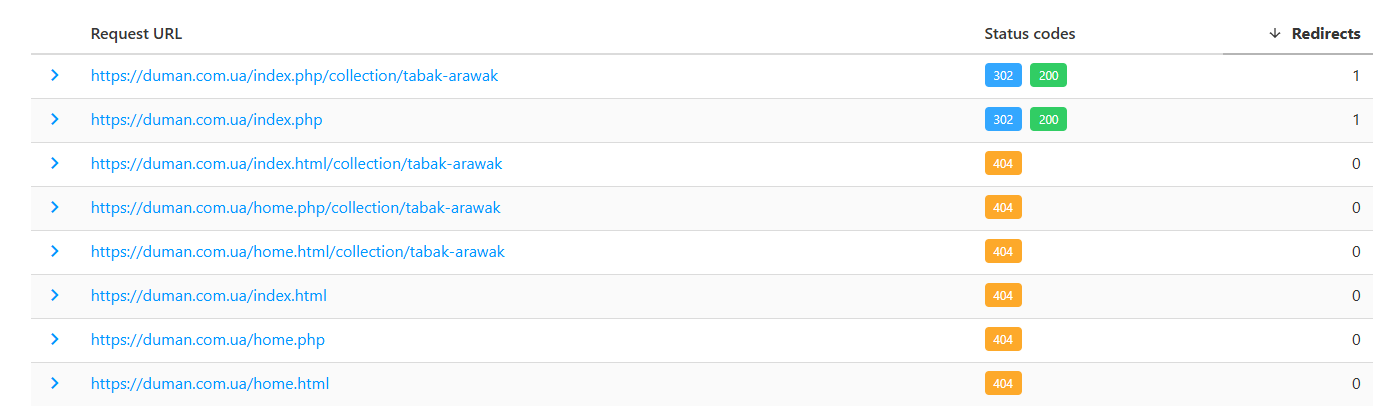Click the green 200 badge for index.php row
Image resolution: width=1388 pixels, height=416 pixels.
[1048, 120]
